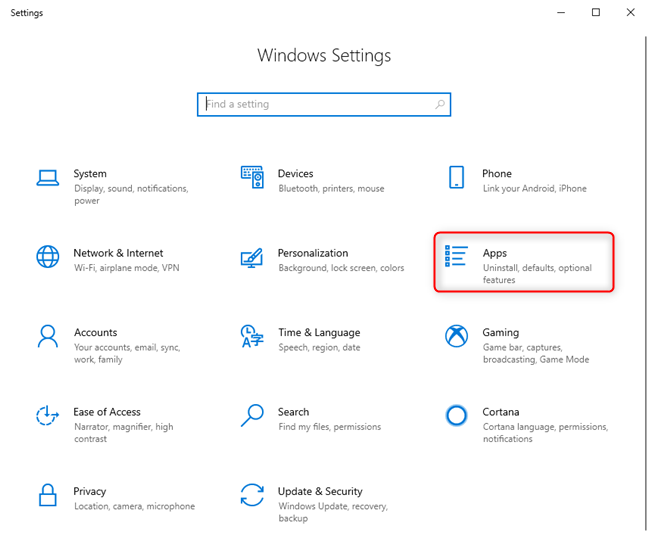Select the Phone heading

coord(497,174)
